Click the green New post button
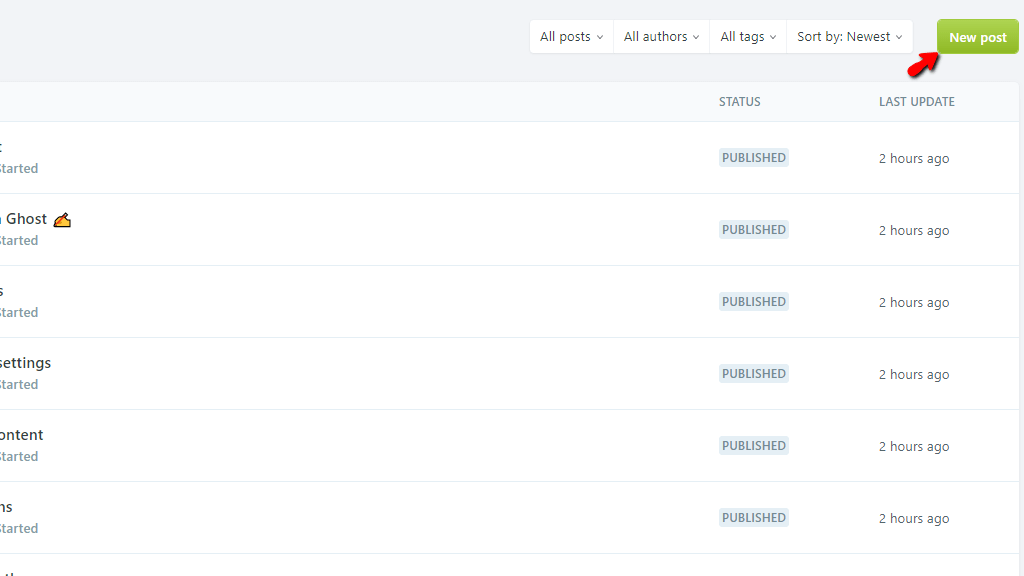Viewport: 1024px width, 576px height. (977, 37)
